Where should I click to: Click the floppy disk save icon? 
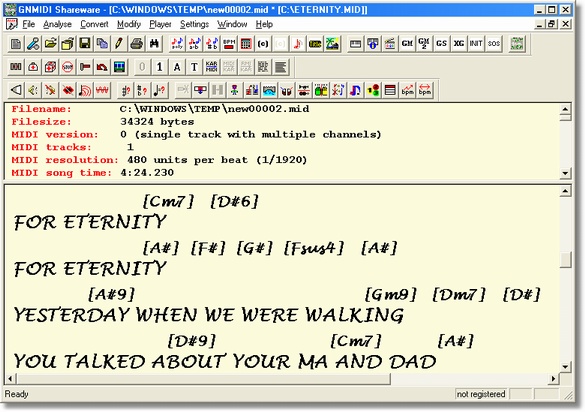(x=85, y=44)
